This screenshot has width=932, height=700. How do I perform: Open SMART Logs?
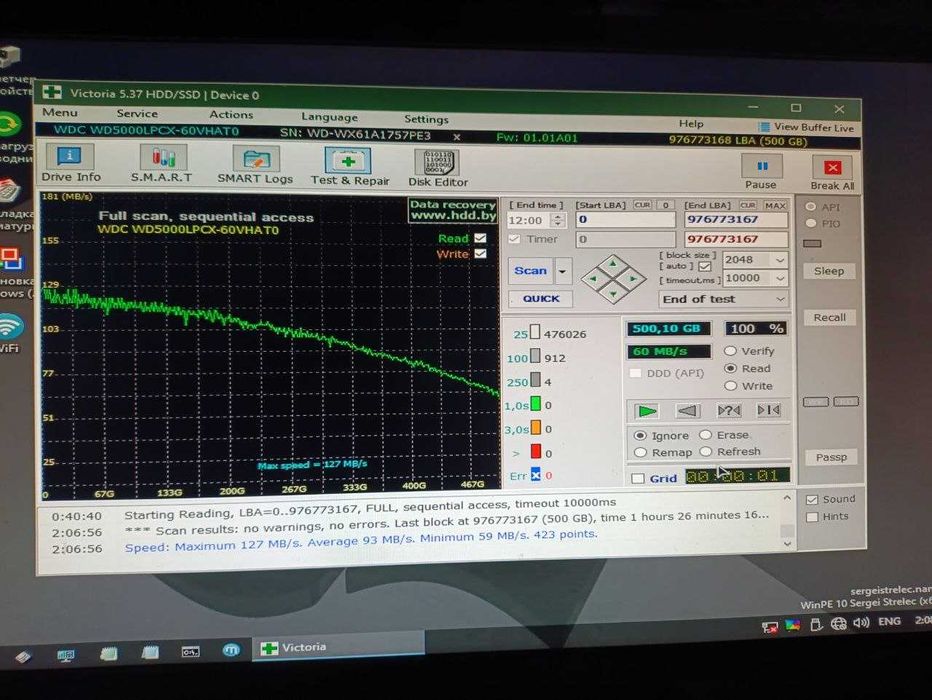[x=255, y=166]
